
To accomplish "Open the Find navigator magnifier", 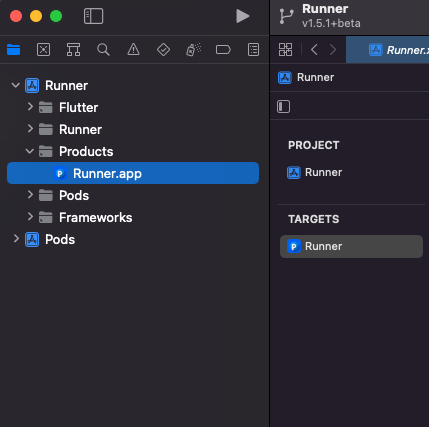I will click(103, 50).
